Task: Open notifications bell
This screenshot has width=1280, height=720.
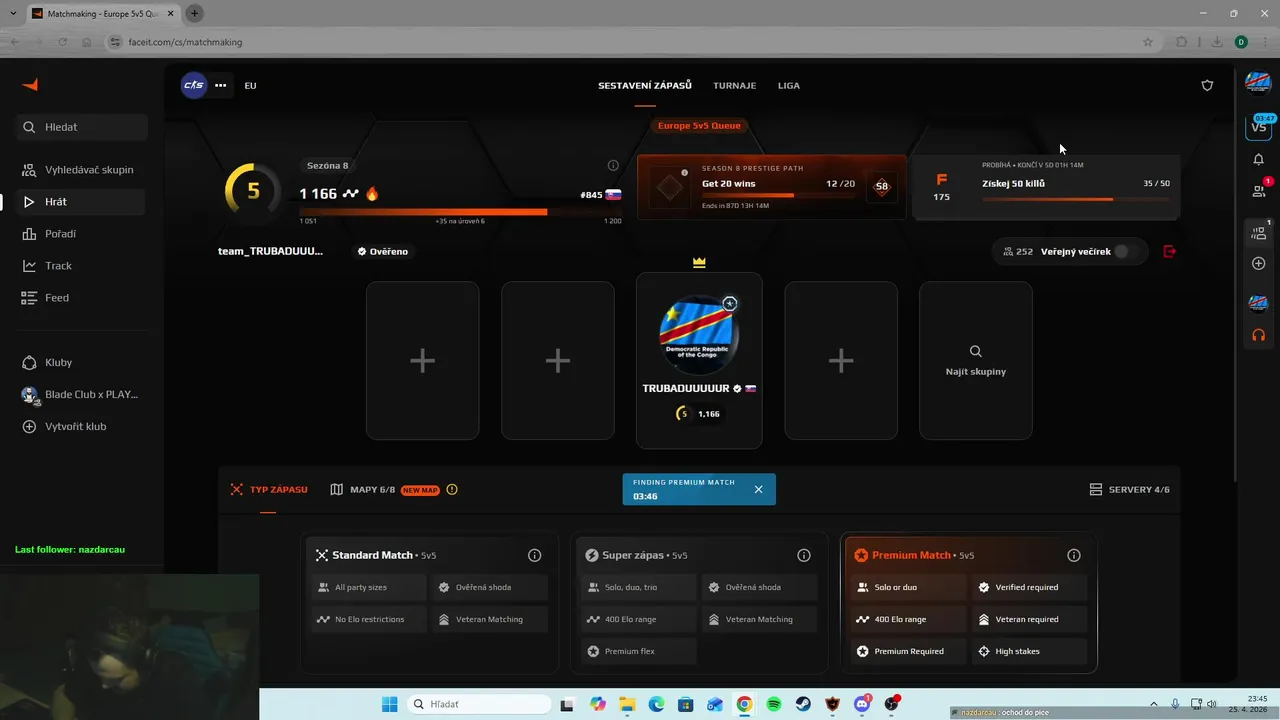Action: point(1258,159)
